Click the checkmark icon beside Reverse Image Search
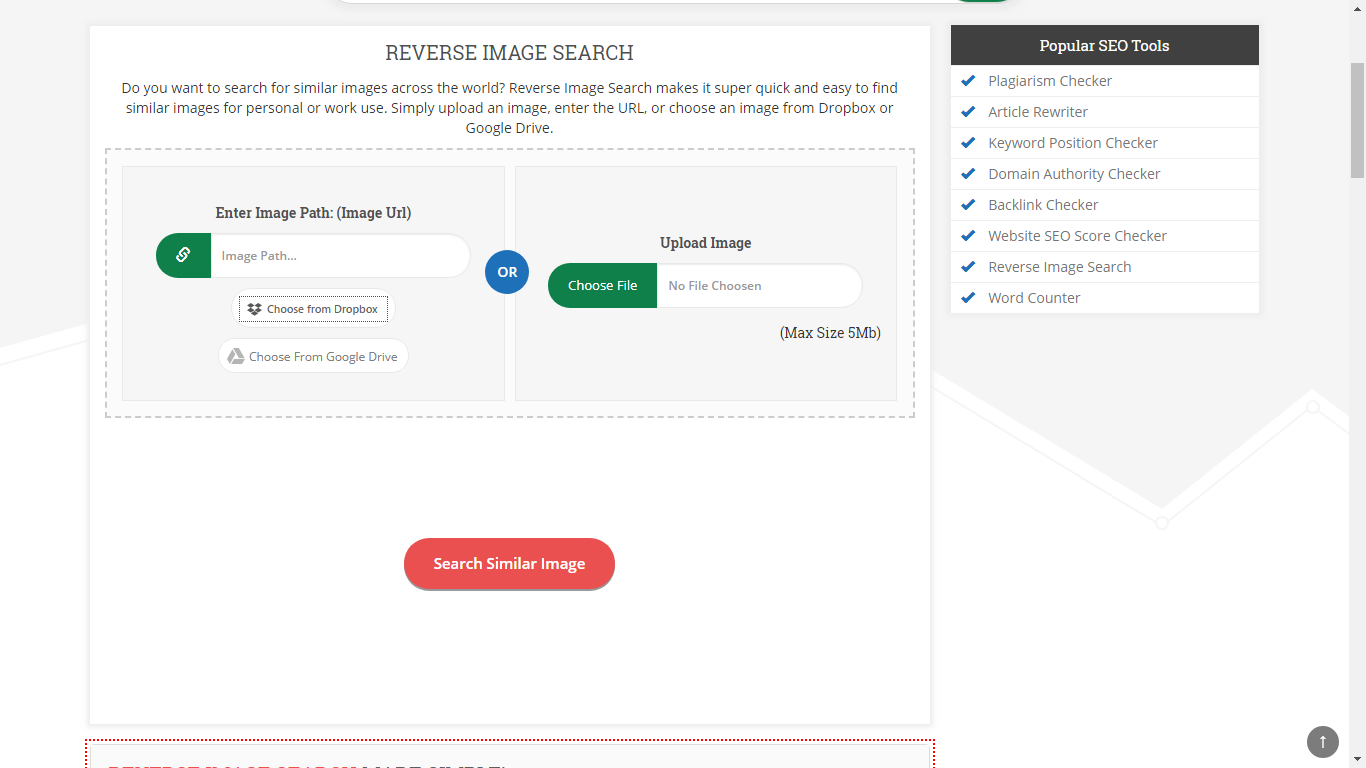Screen dimensions: 1366x768 point(967,267)
